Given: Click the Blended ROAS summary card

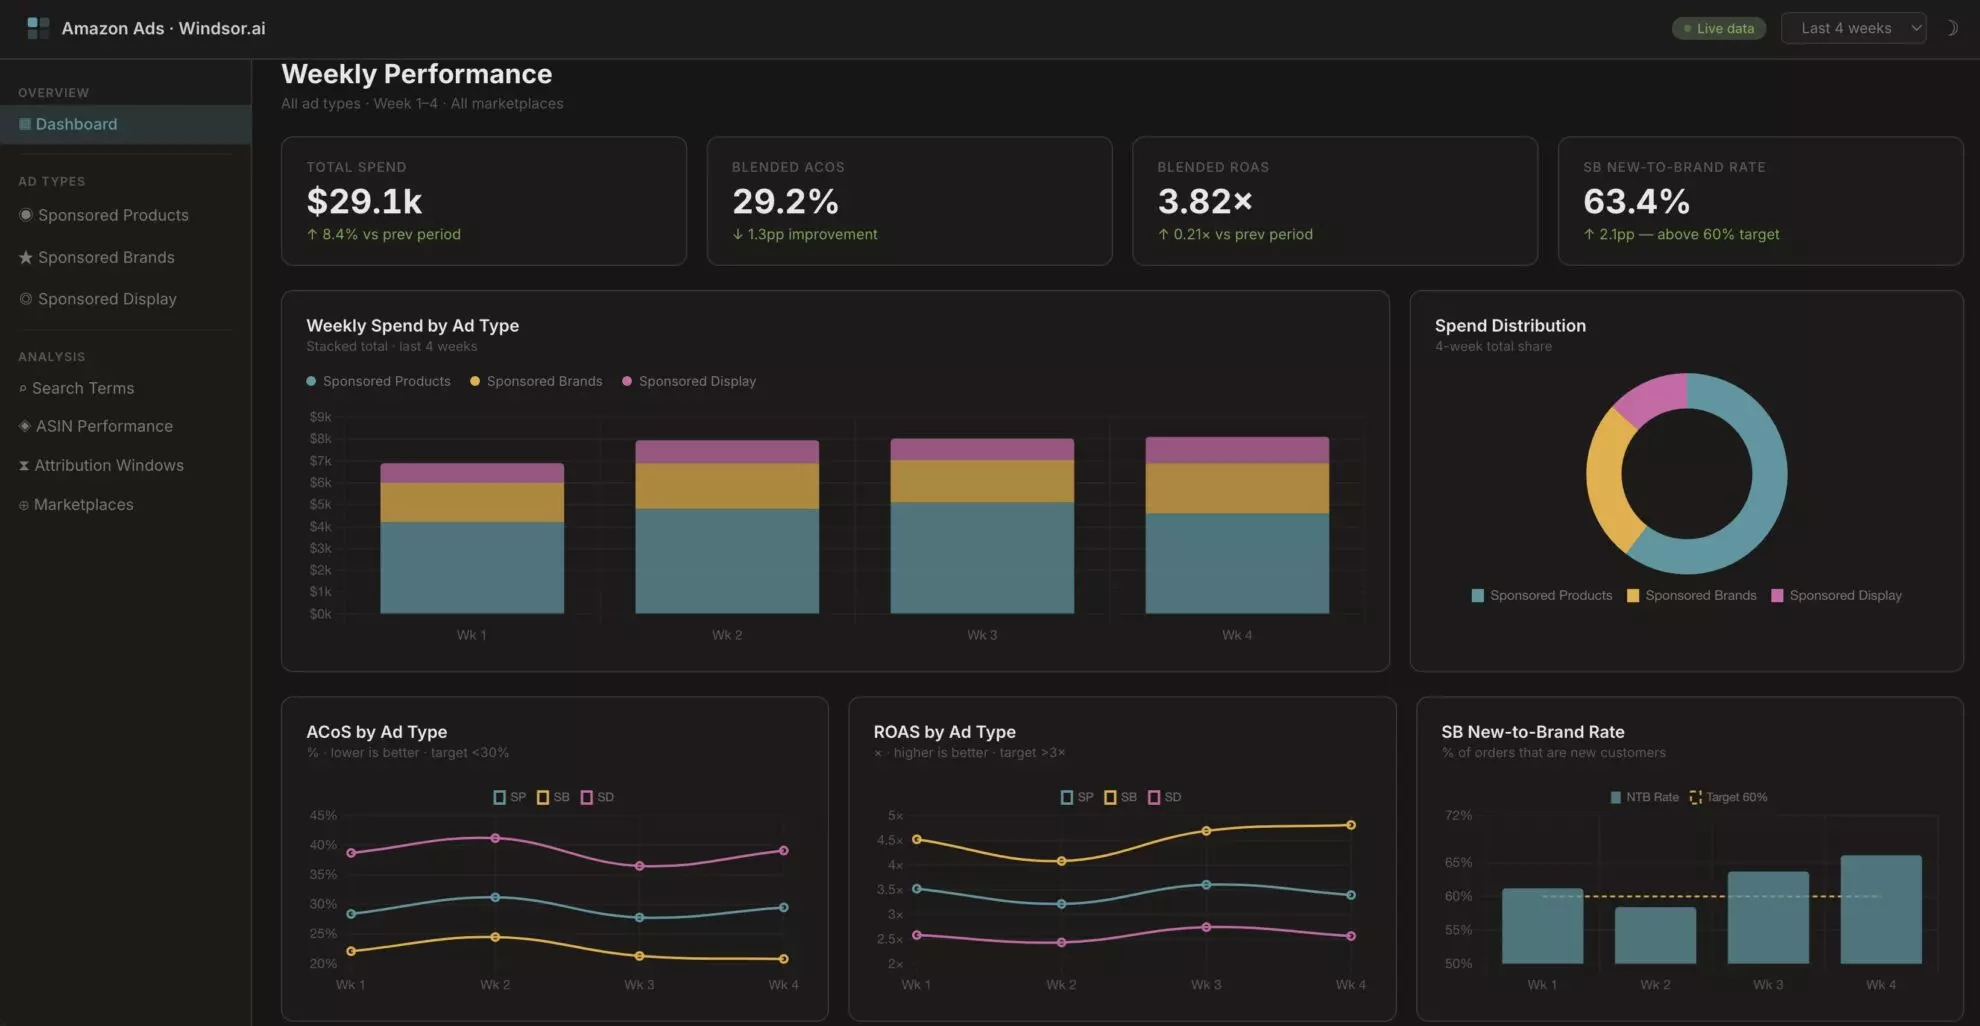Looking at the screenshot, I should [1334, 201].
